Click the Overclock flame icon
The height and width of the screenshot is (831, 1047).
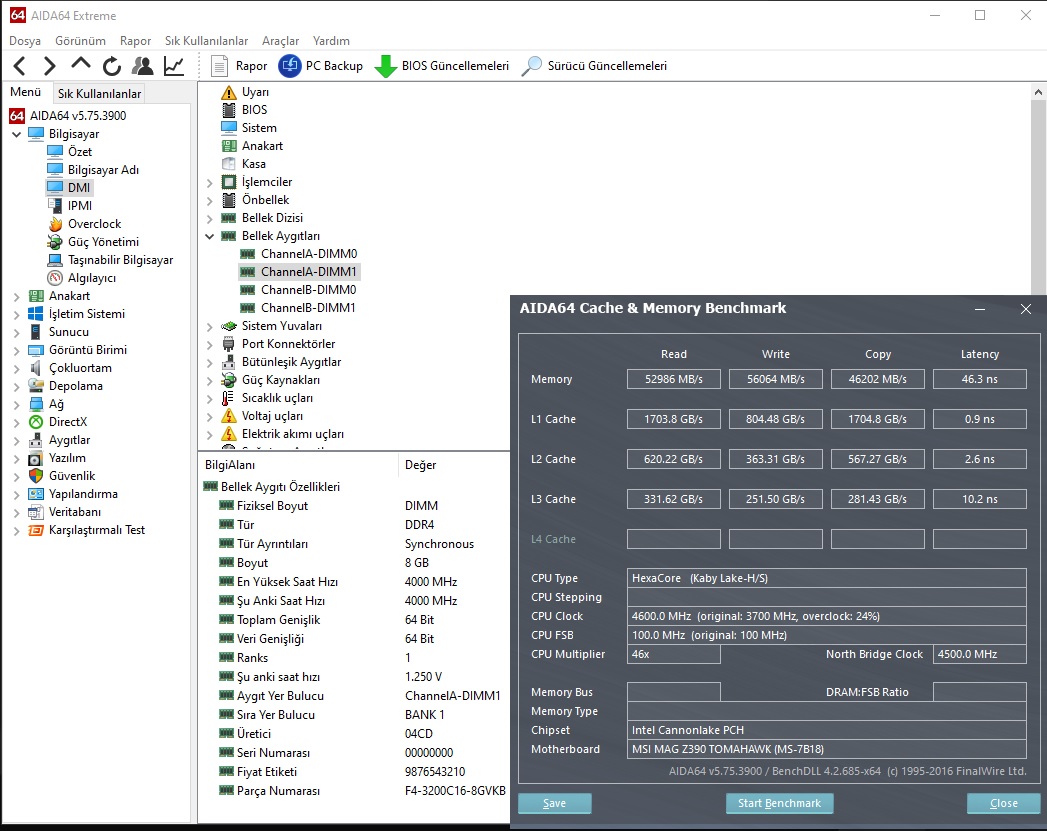tap(55, 224)
